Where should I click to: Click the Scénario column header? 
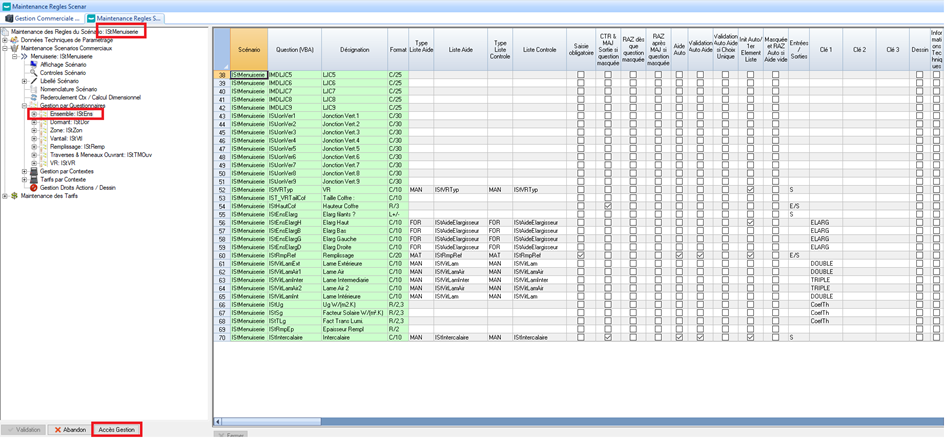248,48
